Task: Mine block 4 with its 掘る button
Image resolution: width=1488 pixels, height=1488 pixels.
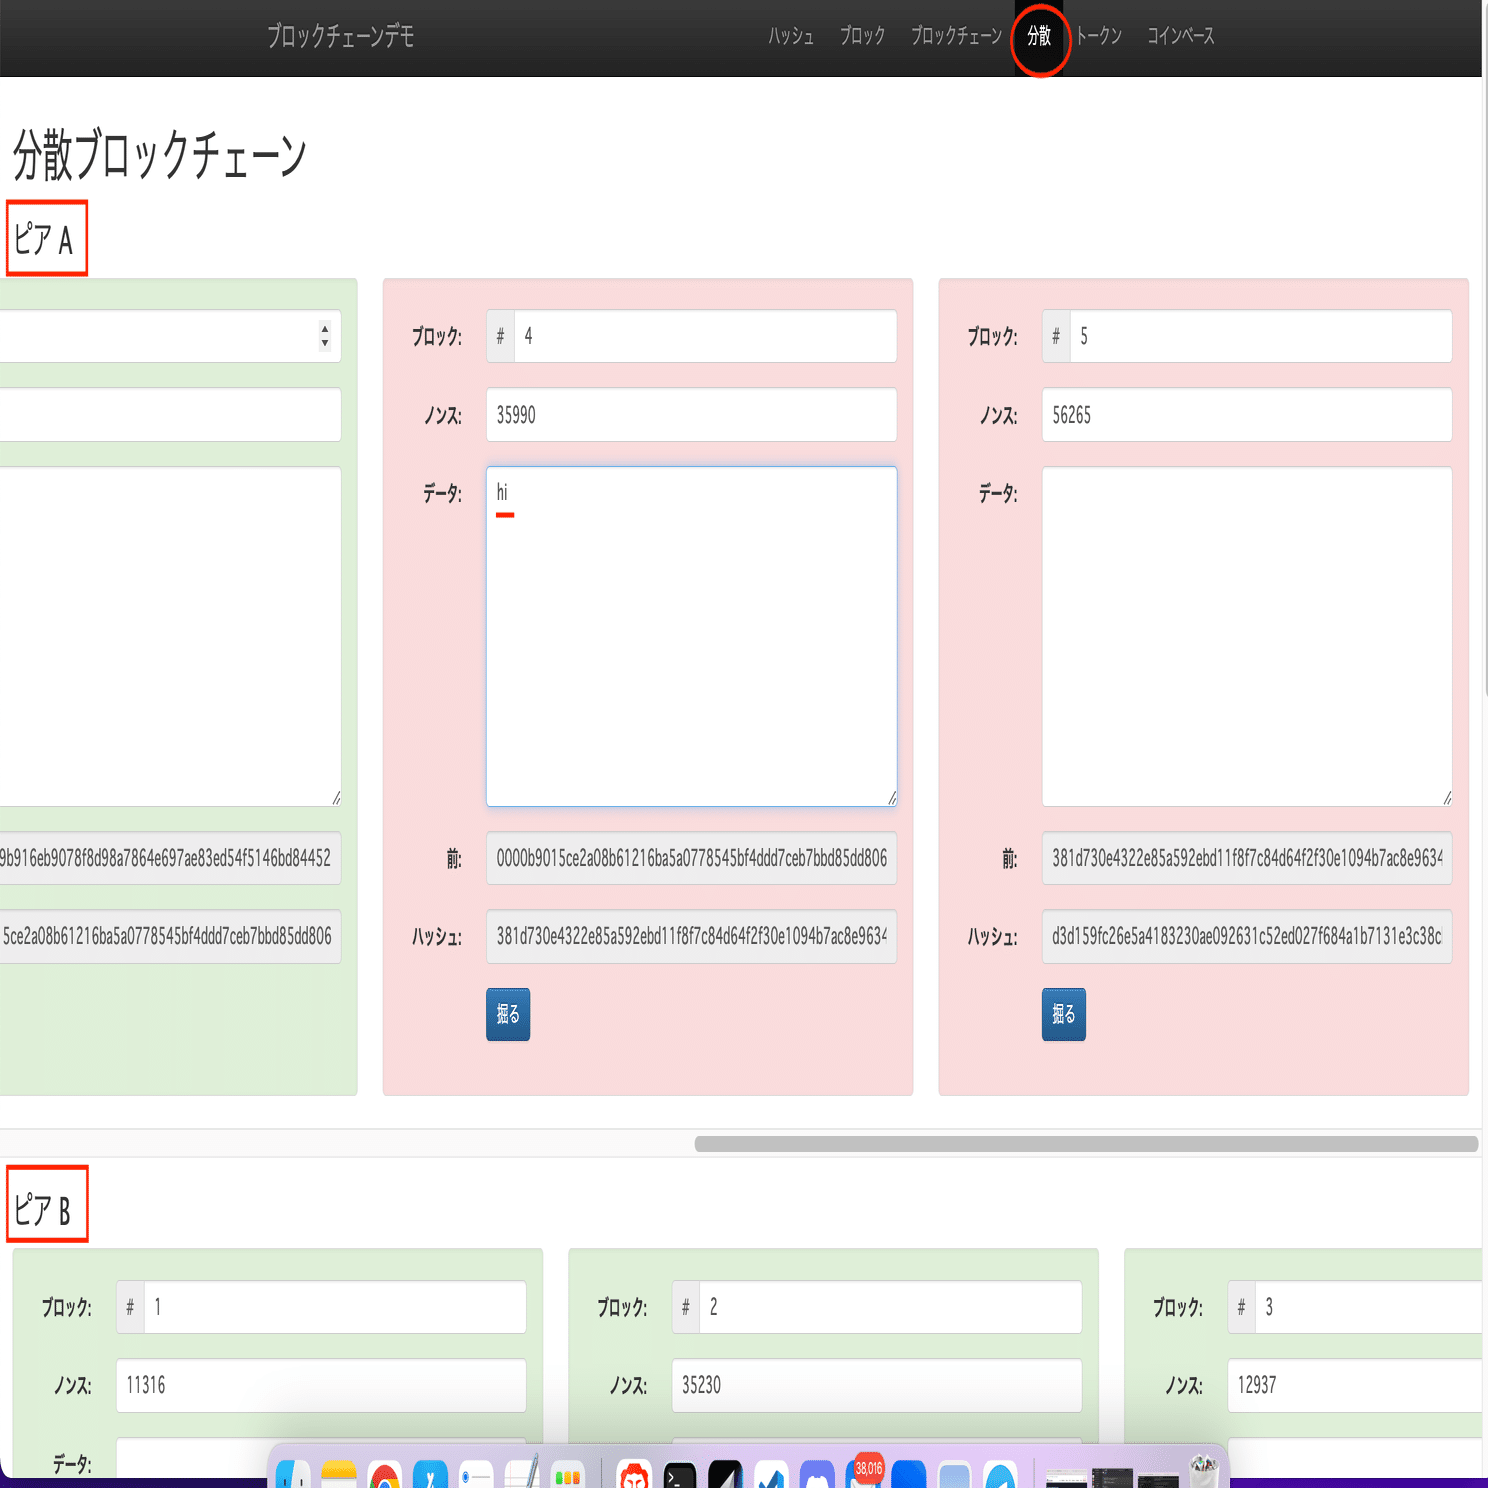Action: tap(508, 1014)
